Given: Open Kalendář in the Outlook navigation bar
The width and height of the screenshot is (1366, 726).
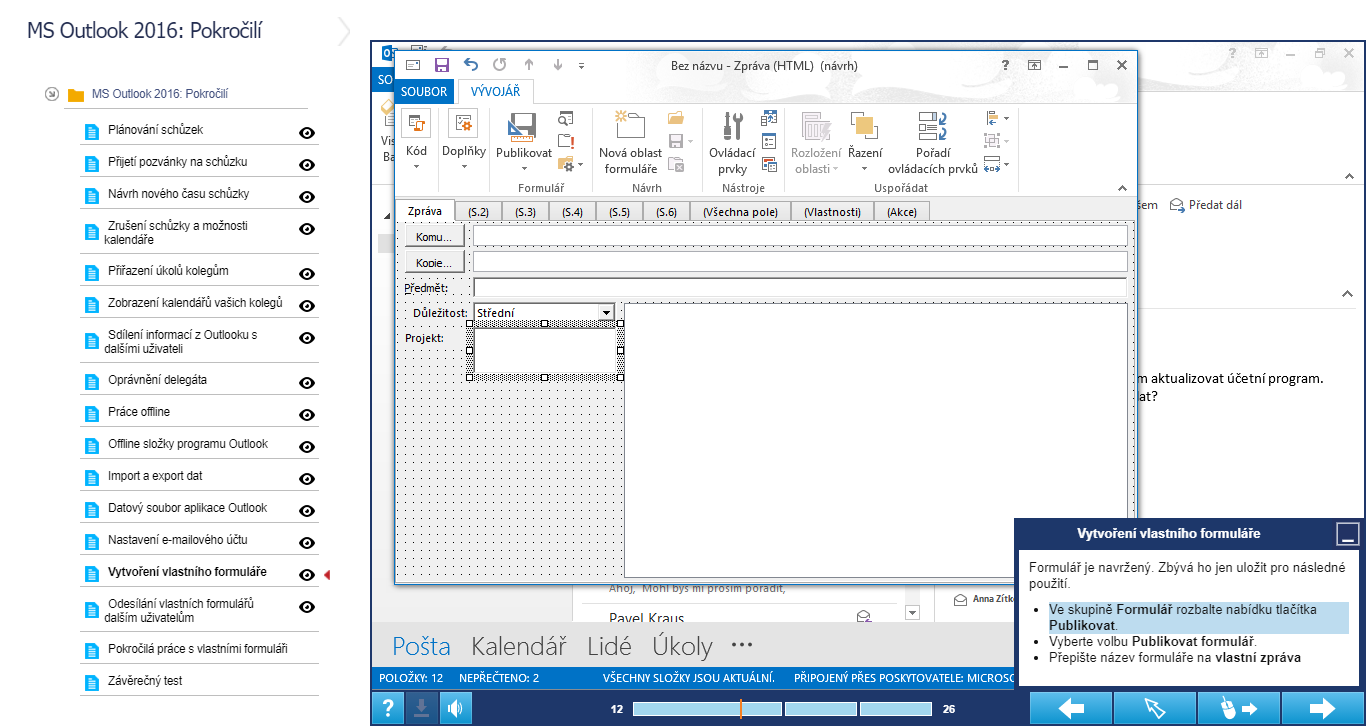Looking at the screenshot, I should point(519,646).
